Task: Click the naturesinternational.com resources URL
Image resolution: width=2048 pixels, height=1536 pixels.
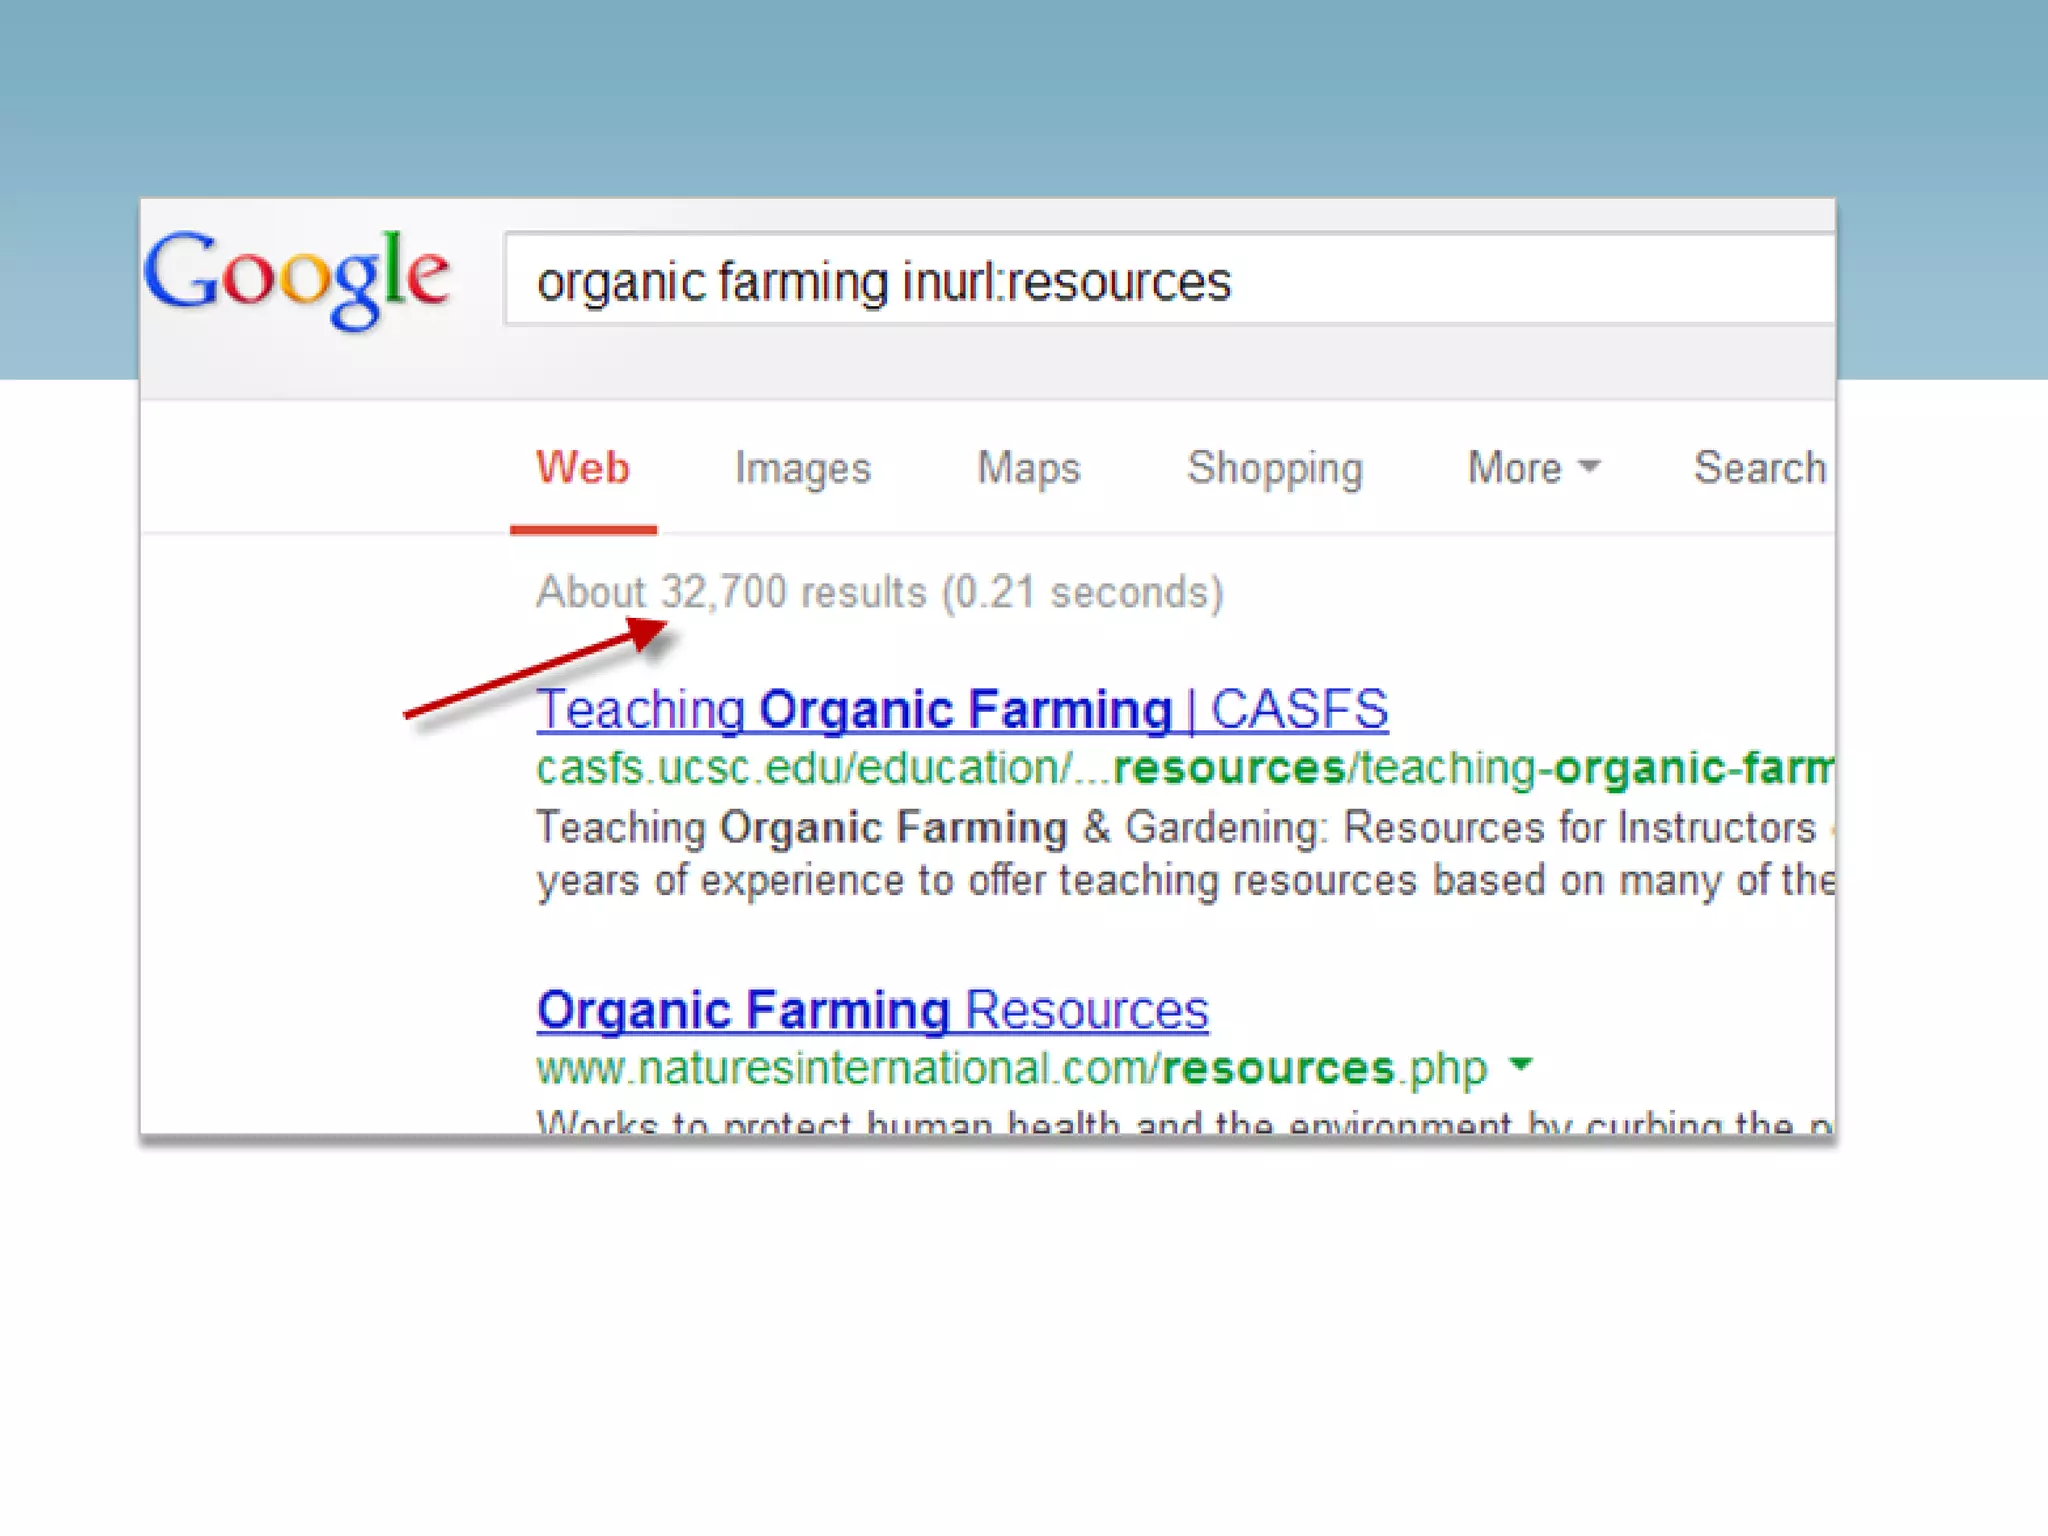Action: tap(1012, 1069)
